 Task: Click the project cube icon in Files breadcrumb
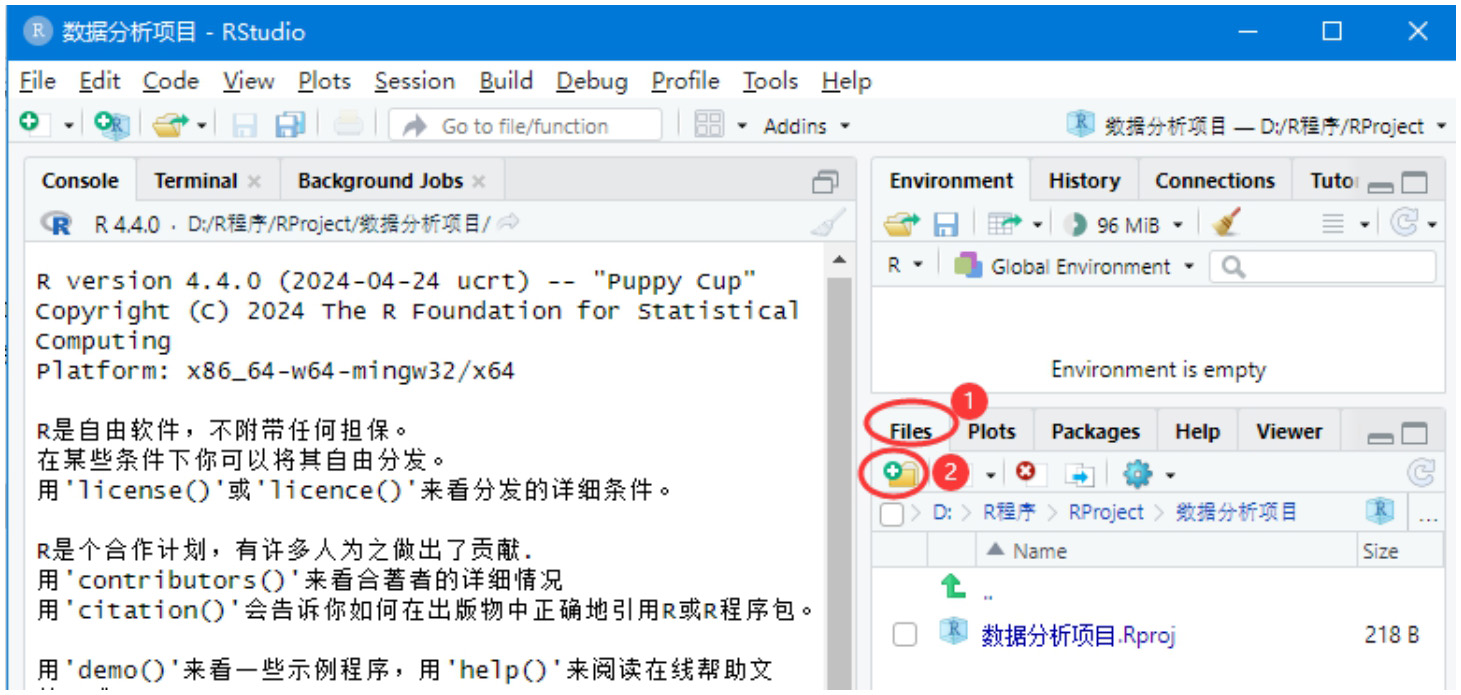[1380, 512]
